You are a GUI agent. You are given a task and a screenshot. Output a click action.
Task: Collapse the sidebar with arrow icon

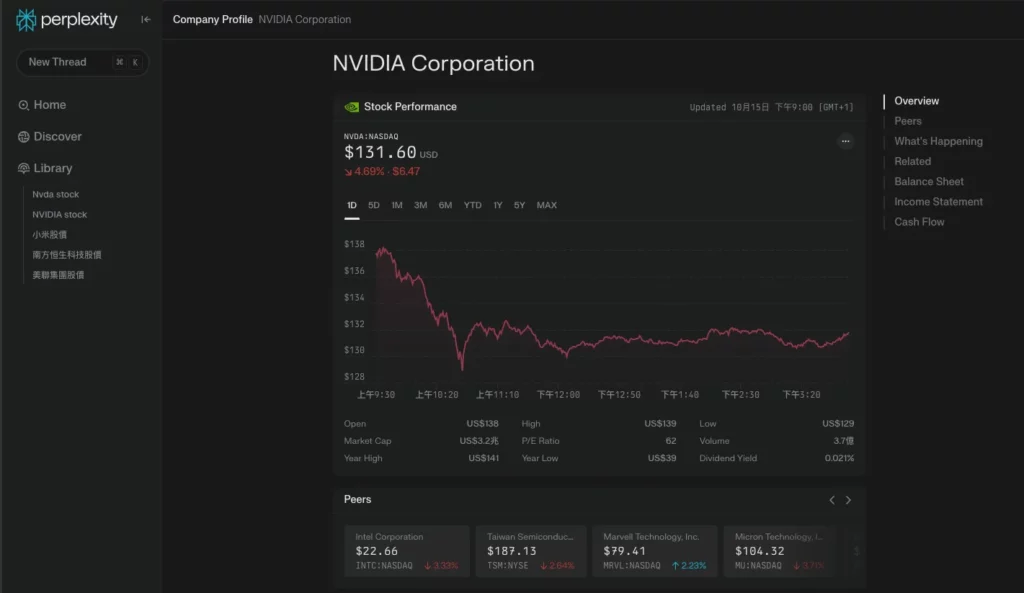coord(146,20)
